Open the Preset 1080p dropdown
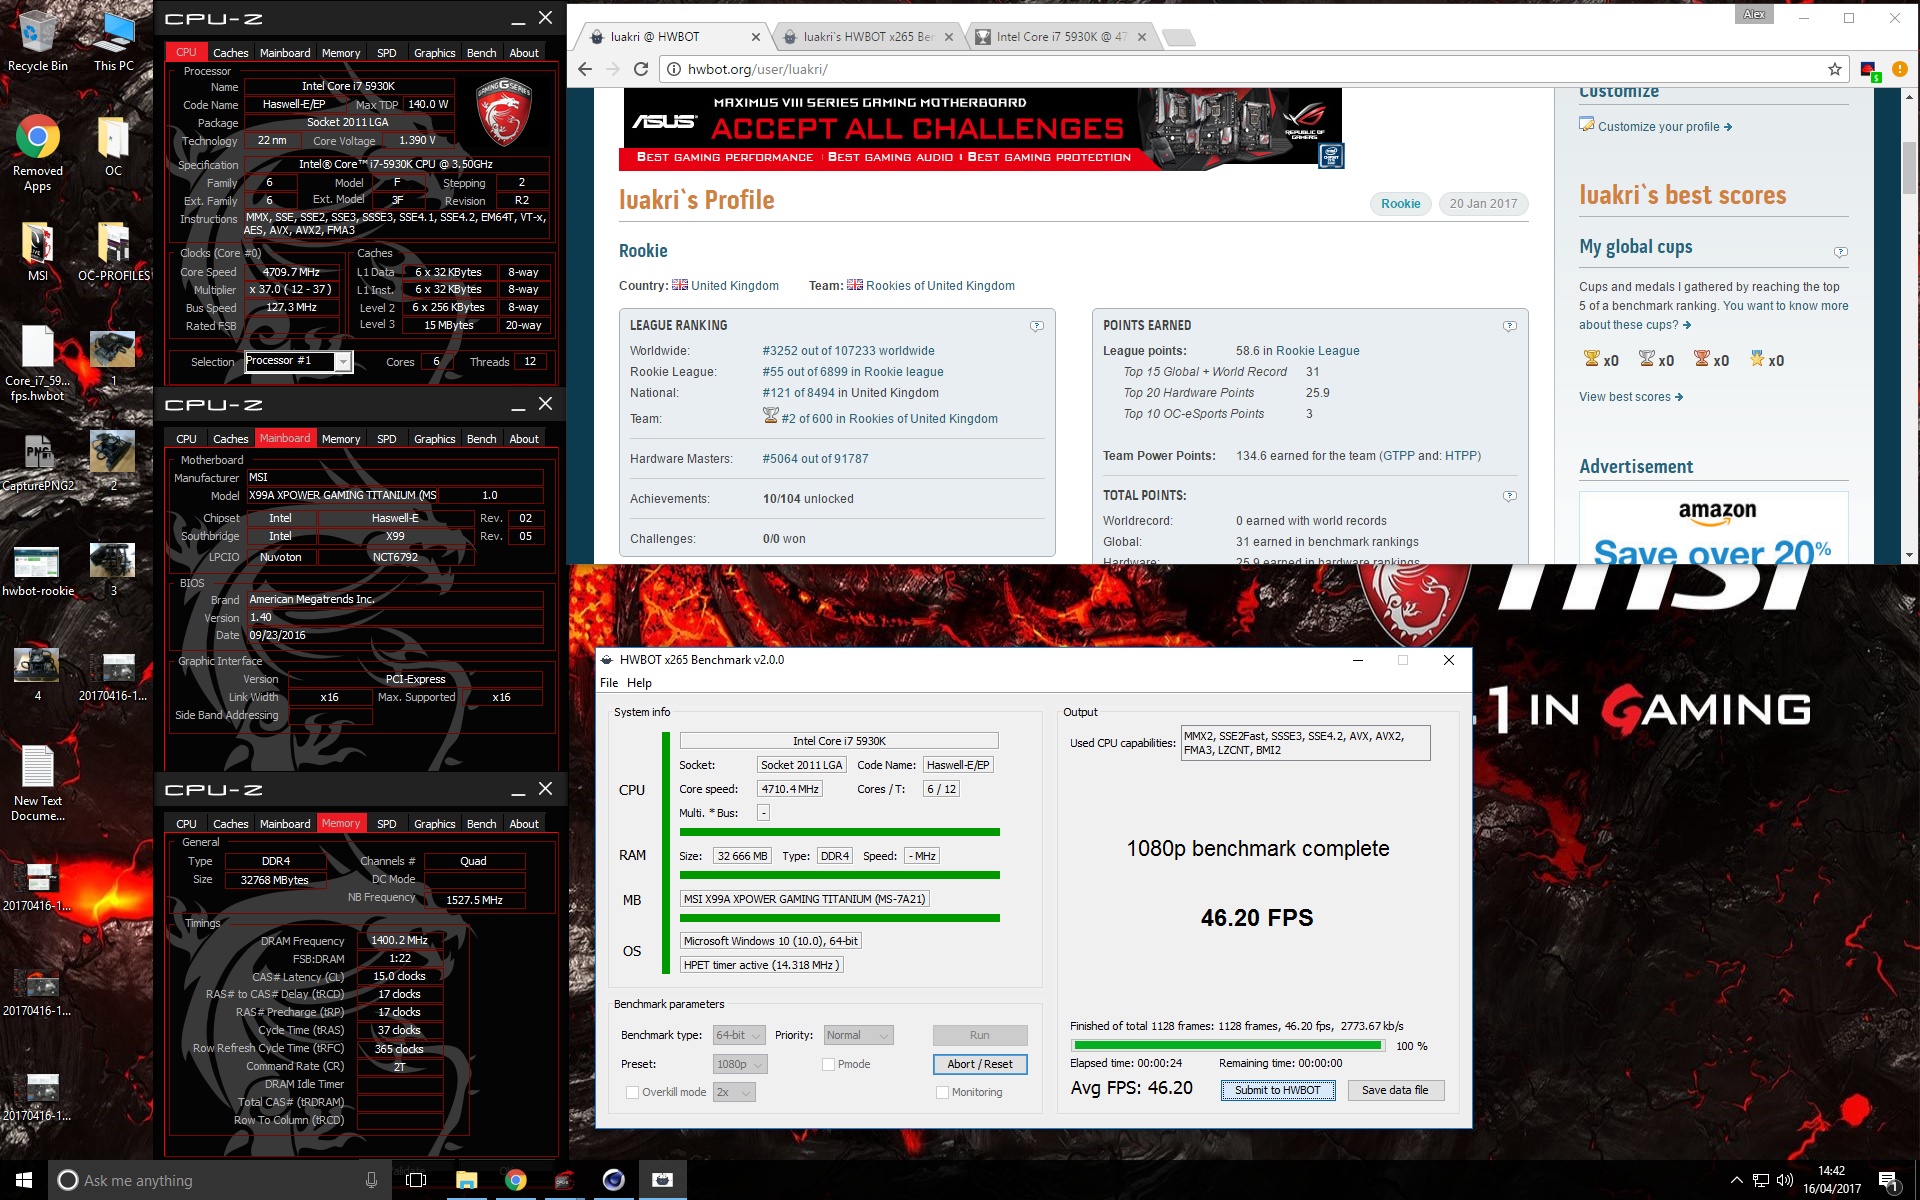 click(740, 1064)
